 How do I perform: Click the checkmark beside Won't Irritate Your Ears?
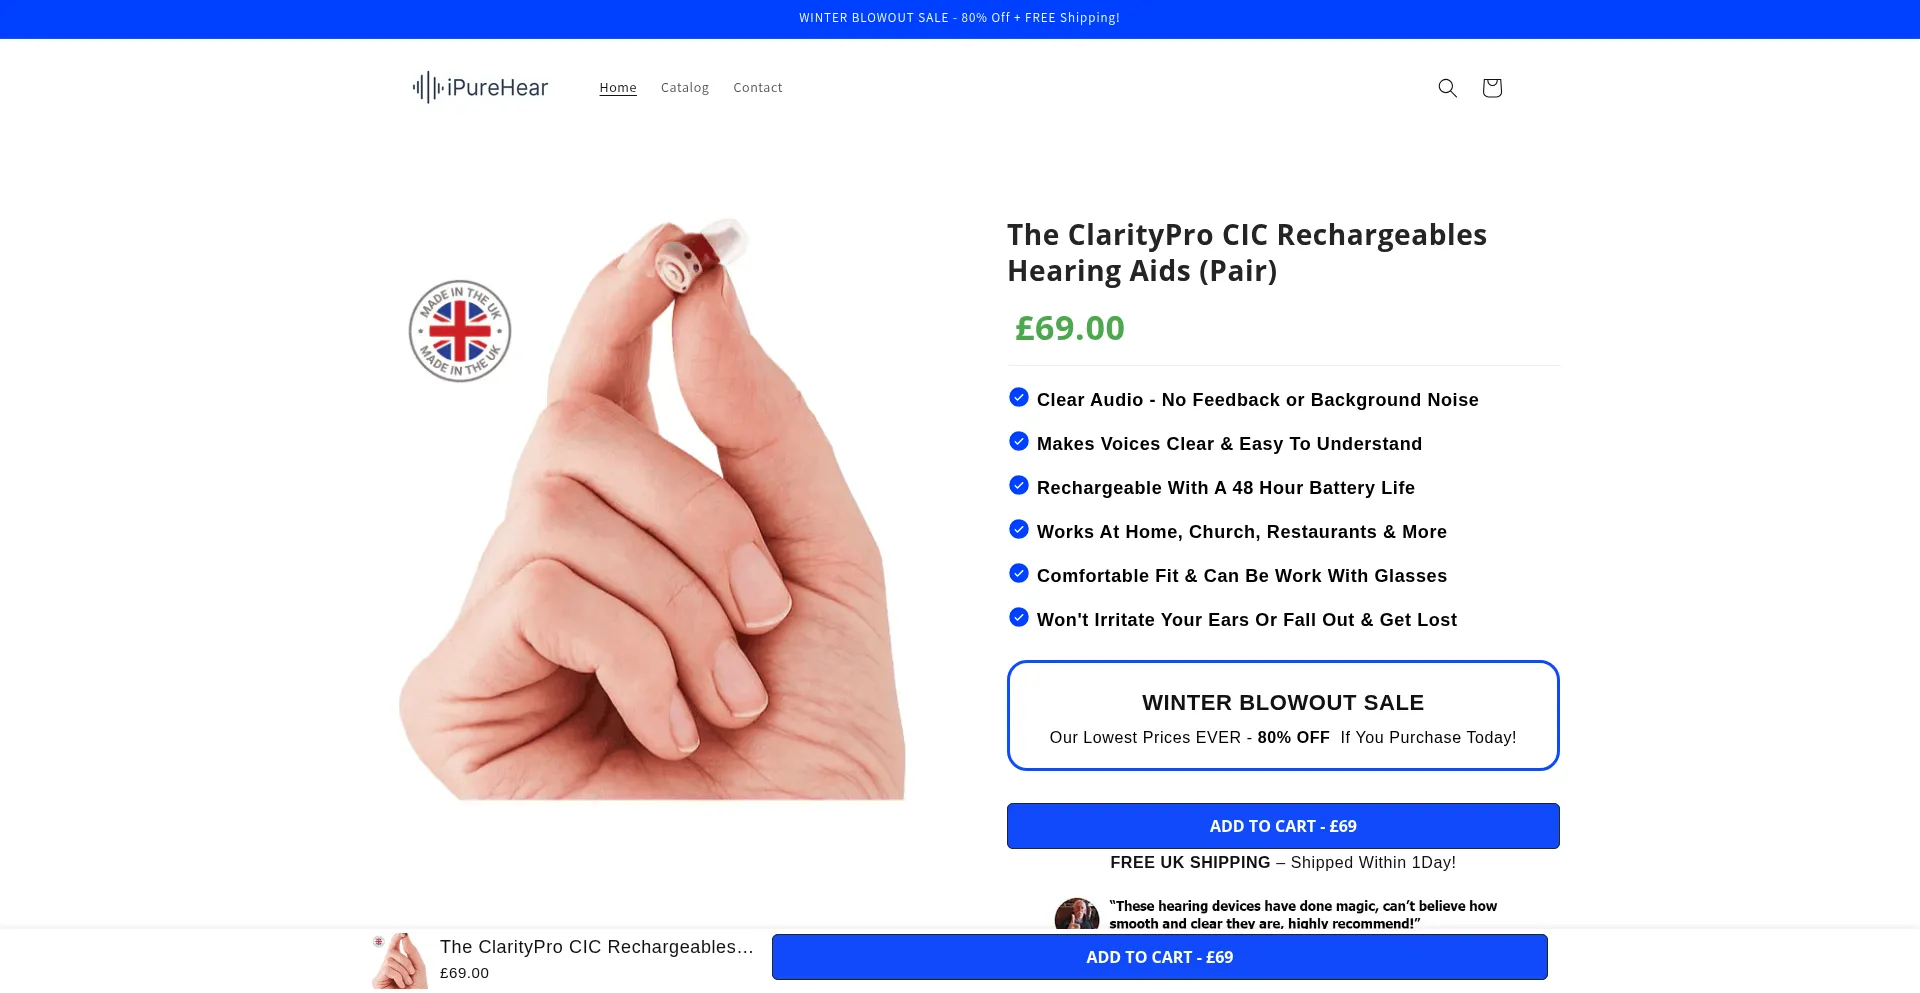click(x=1019, y=617)
